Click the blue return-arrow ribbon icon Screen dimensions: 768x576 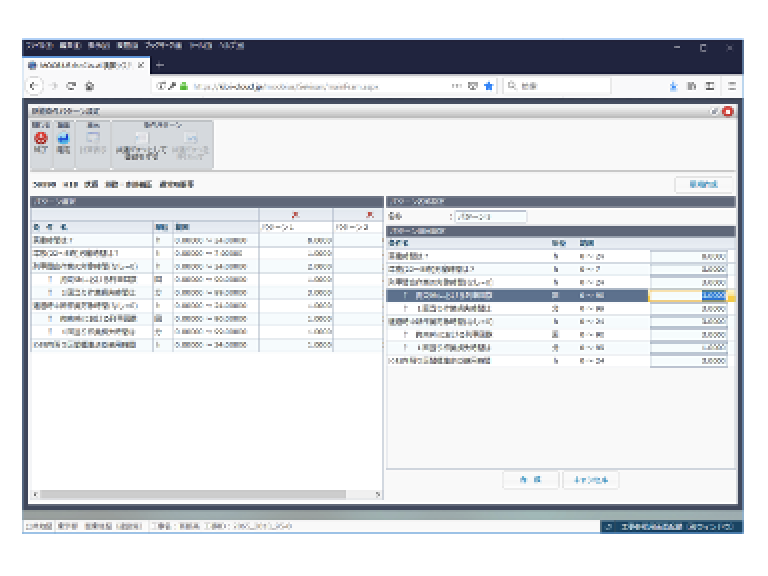click(64, 139)
